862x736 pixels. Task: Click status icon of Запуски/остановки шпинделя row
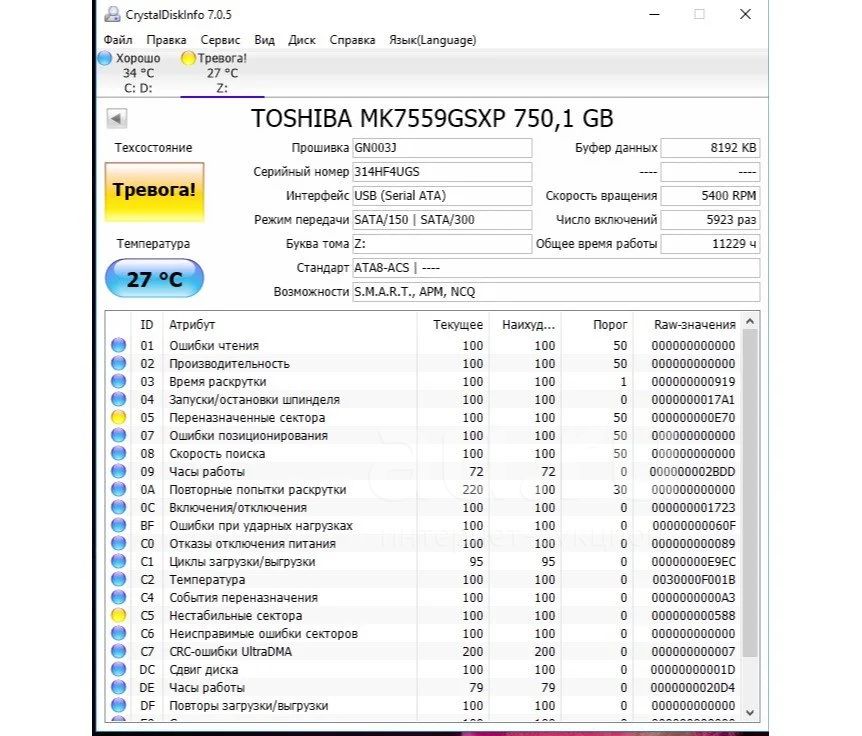click(x=119, y=399)
